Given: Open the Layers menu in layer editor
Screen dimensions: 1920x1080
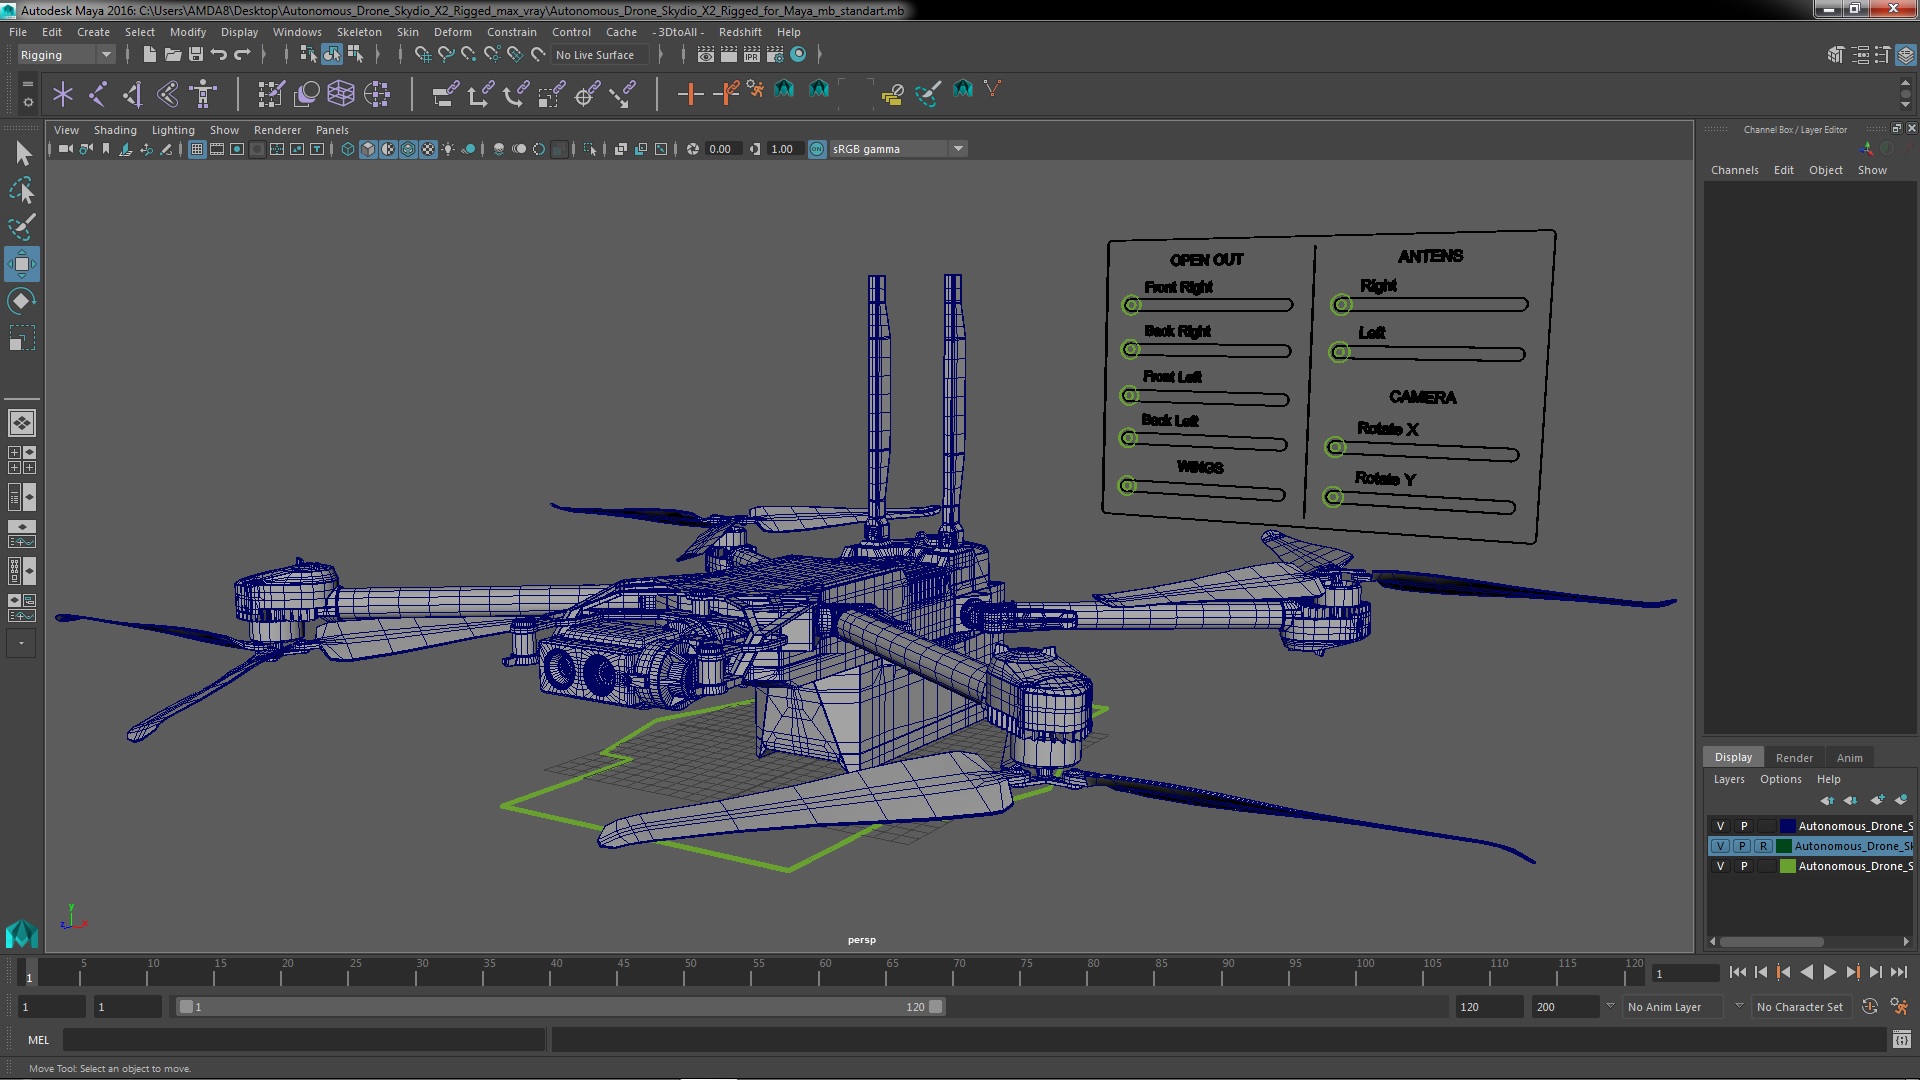Looking at the screenshot, I should pyautogui.click(x=1728, y=780).
